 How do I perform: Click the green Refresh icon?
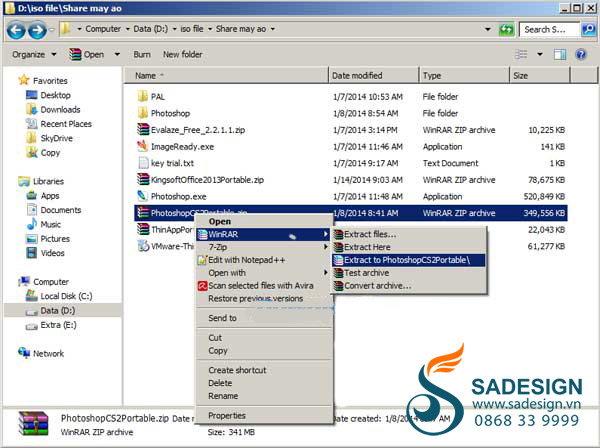(x=506, y=29)
